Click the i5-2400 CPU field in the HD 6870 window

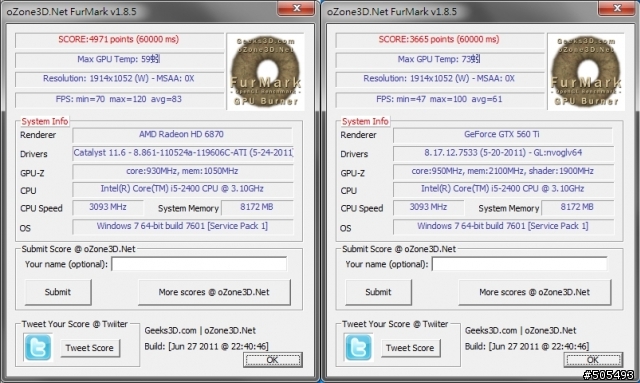182,189
